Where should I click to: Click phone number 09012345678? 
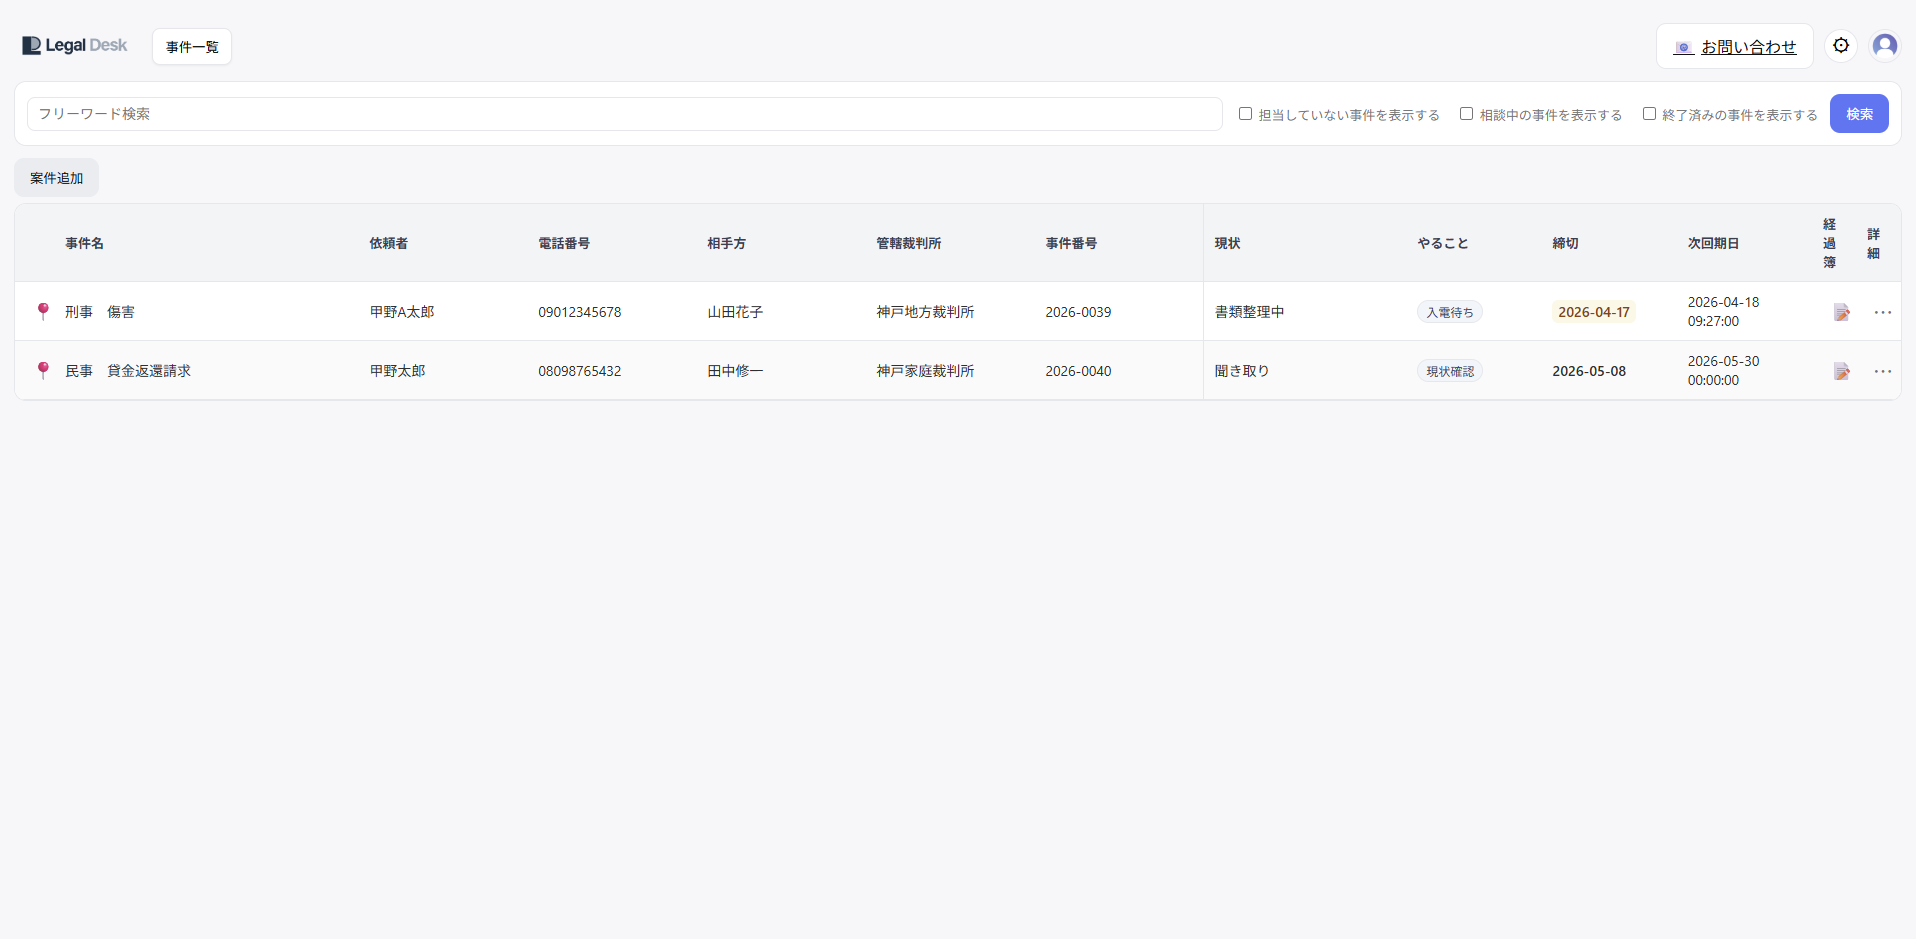580,312
